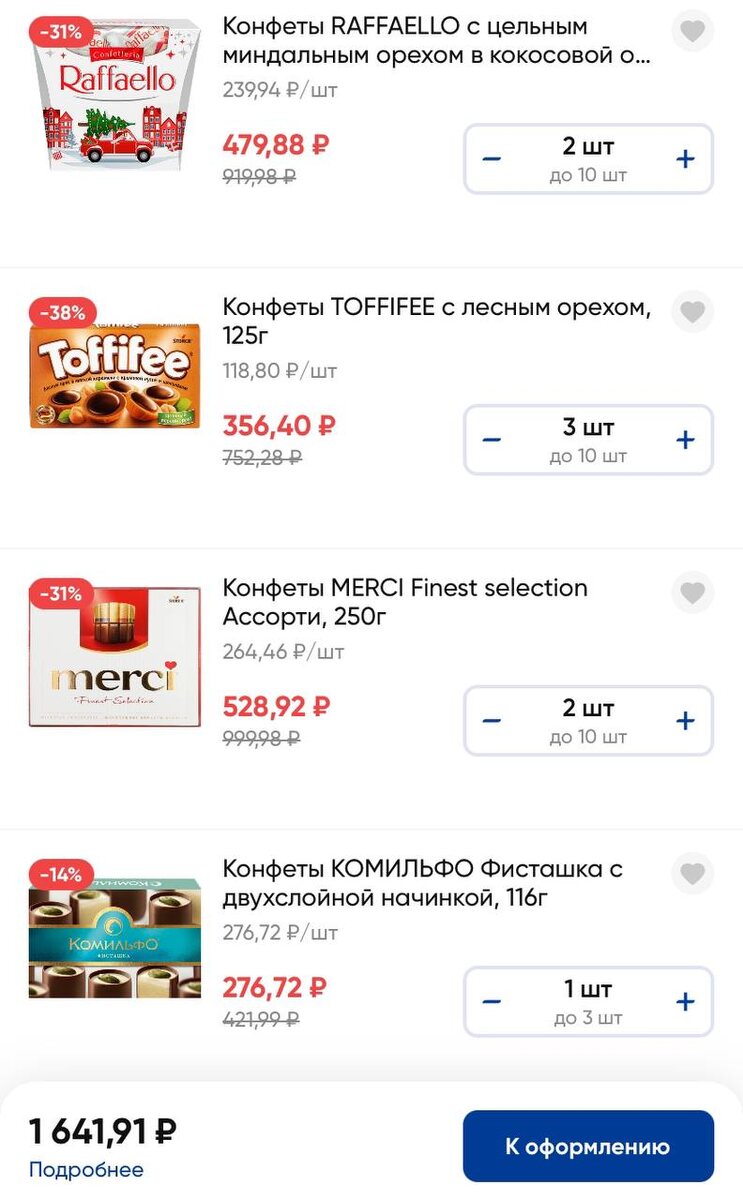Increase Raffaello quantity with plus button
This screenshot has height=1200, width=743.
[685, 159]
